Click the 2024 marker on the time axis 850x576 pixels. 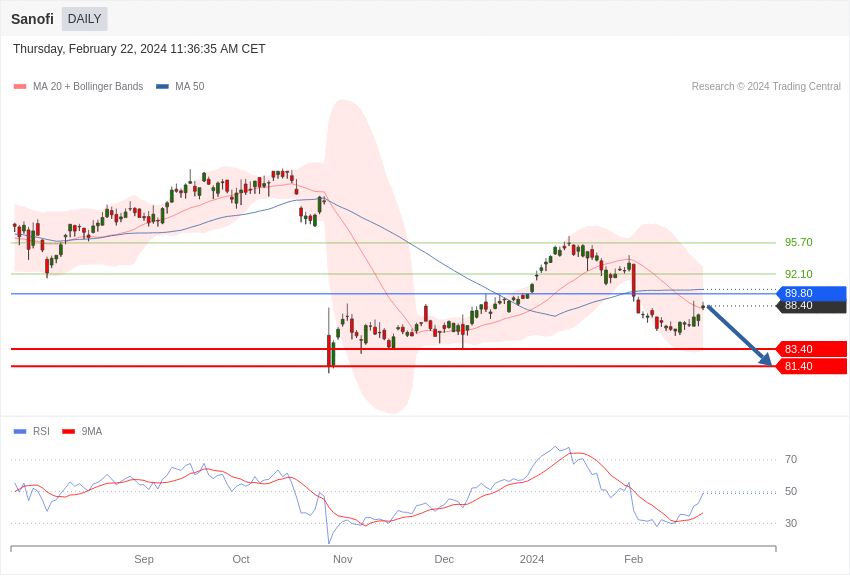click(x=532, y=559)
